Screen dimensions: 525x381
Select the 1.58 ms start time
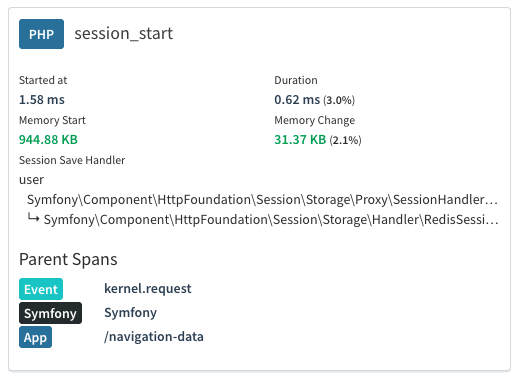pos(42,100)
